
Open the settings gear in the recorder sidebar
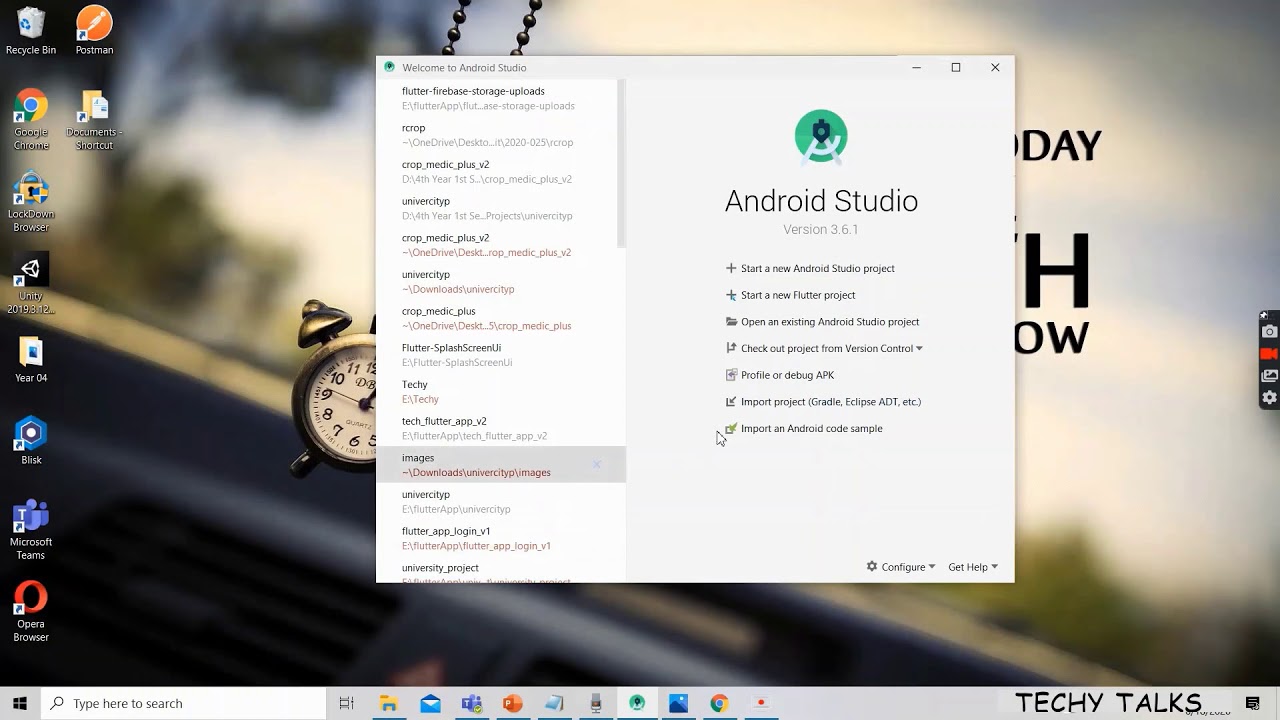[x=1269, y=397]
